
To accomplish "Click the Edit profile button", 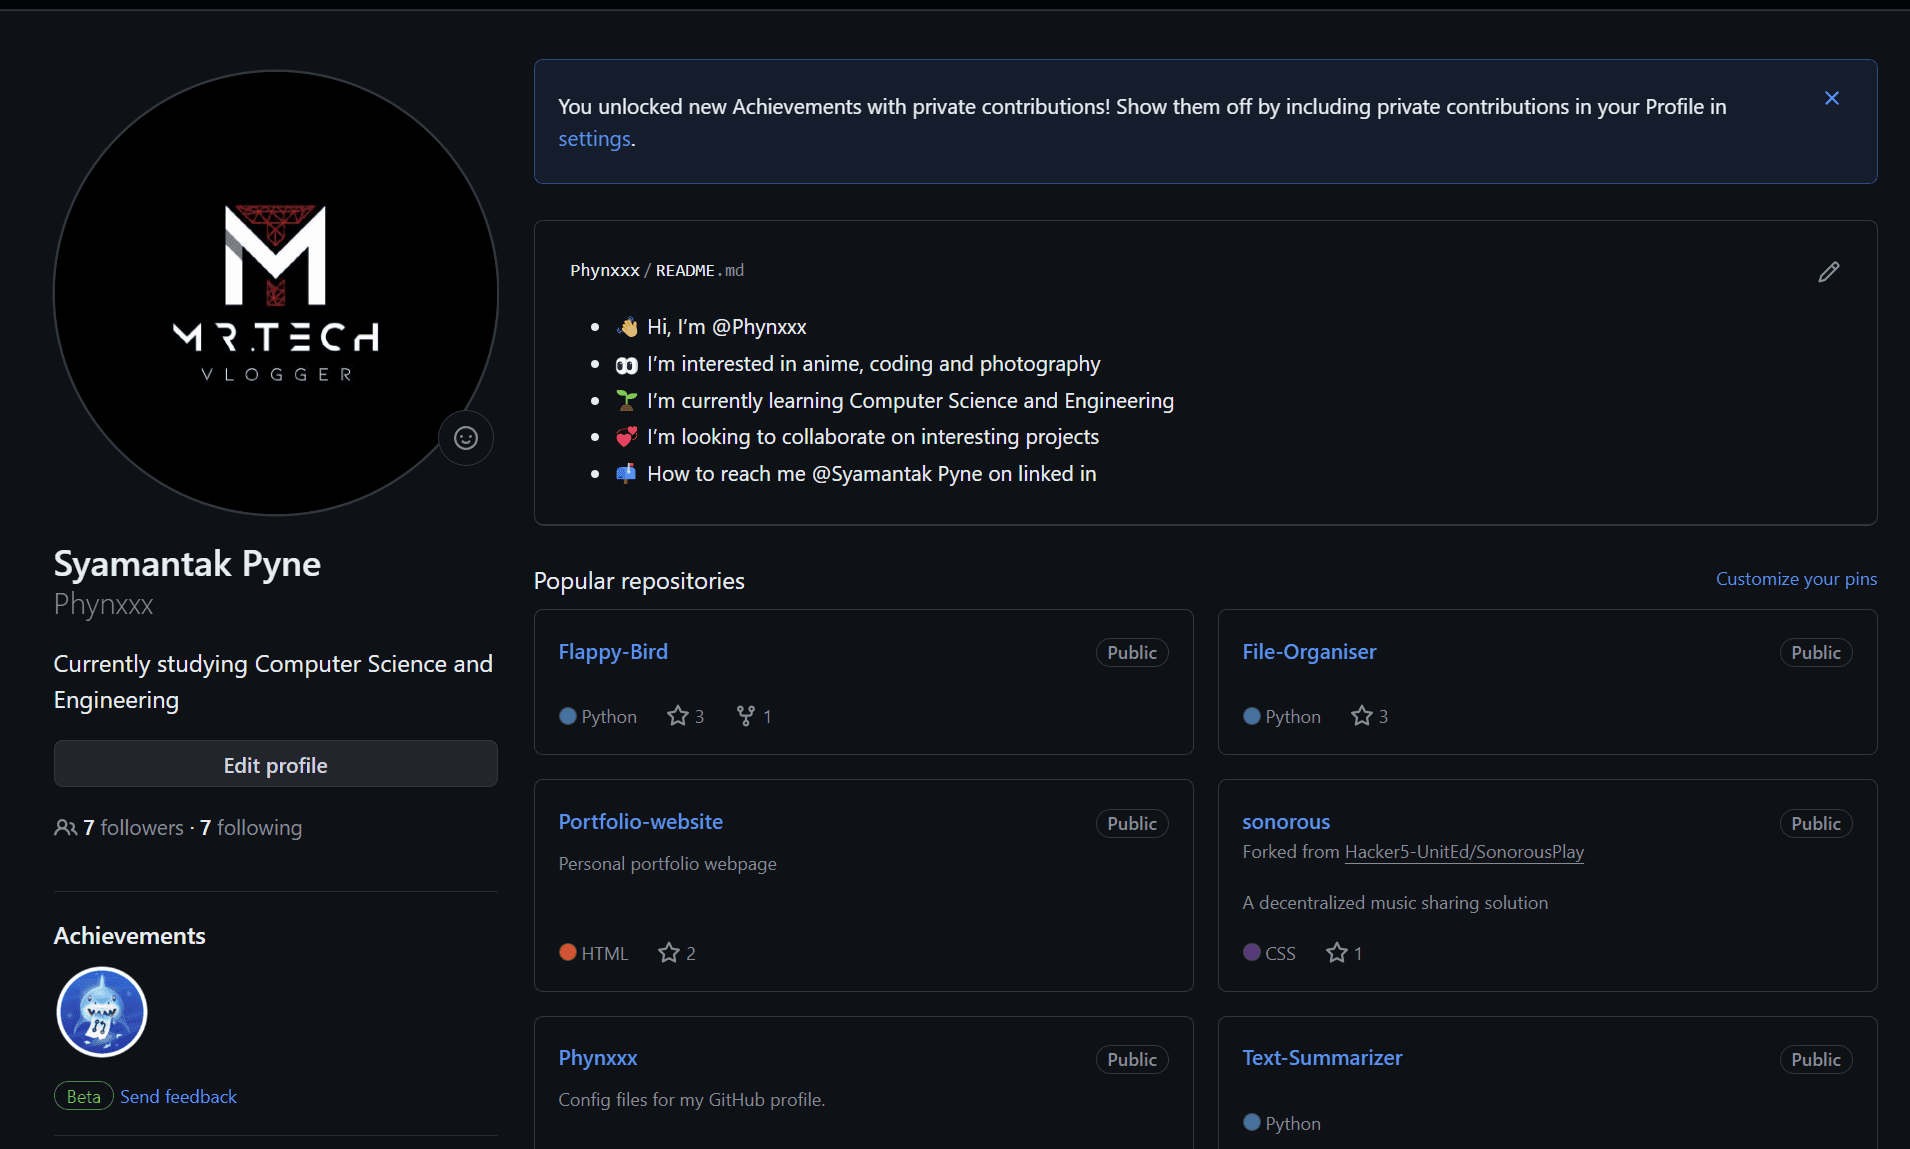I will (x=275, y=764).
